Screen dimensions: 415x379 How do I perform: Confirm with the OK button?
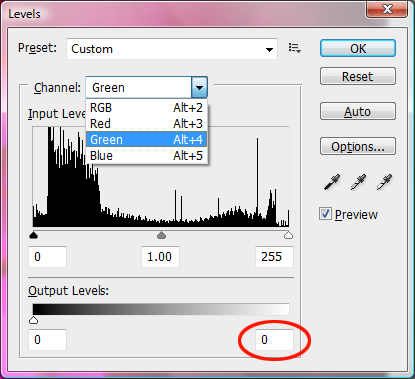point(358,49)
